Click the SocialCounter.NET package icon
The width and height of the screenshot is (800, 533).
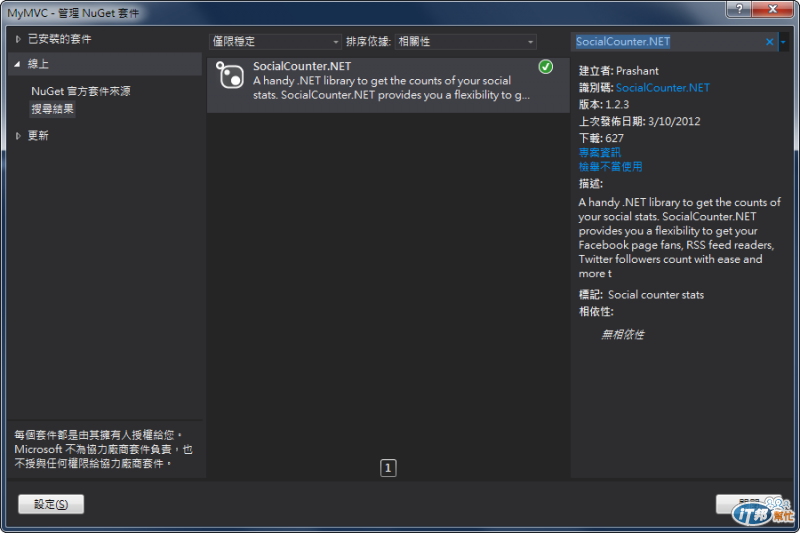tap(230, 75)
